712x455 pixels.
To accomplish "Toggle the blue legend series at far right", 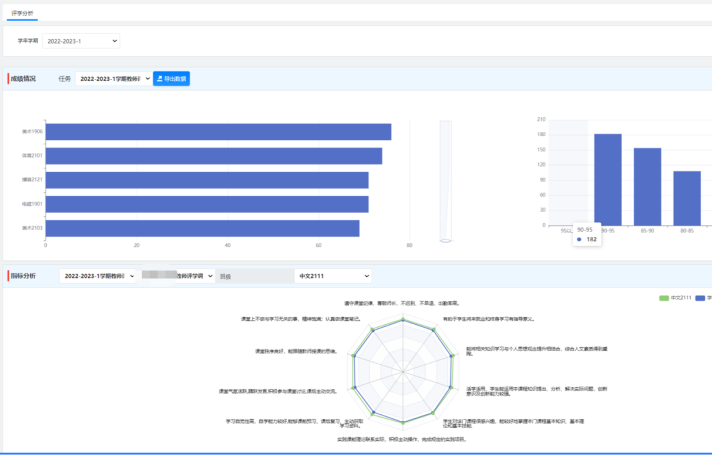I will tap(701, 298).
